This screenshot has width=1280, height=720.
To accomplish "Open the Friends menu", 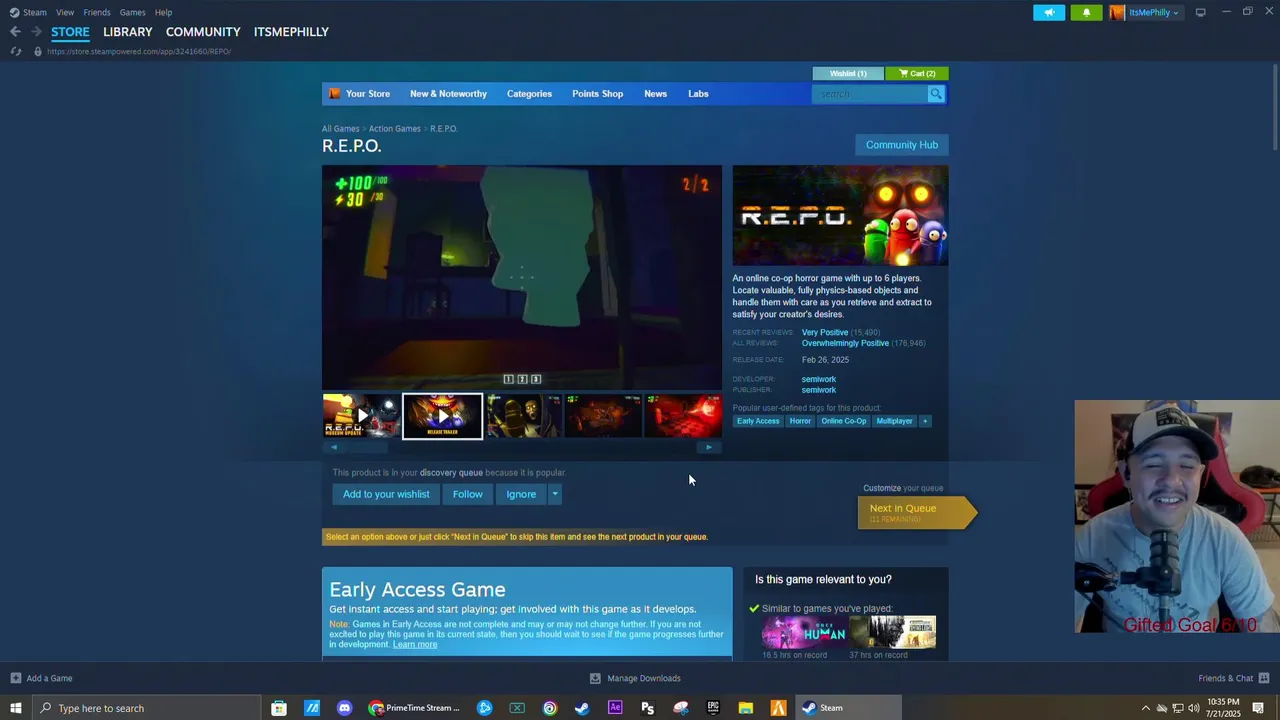I will pyautogui.click(x=97, y=12).
